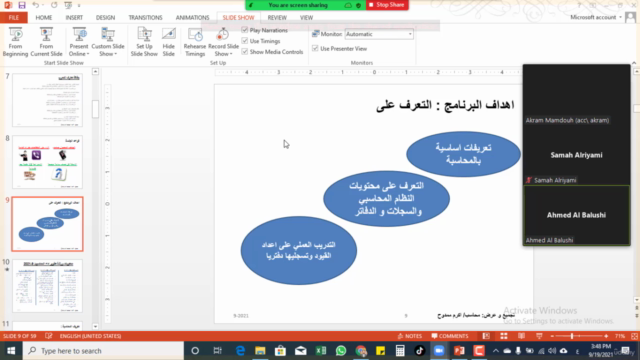Viewport: 640px width, 360px height.
Task: Start Rehearse Timings
Action: [195, 42]
